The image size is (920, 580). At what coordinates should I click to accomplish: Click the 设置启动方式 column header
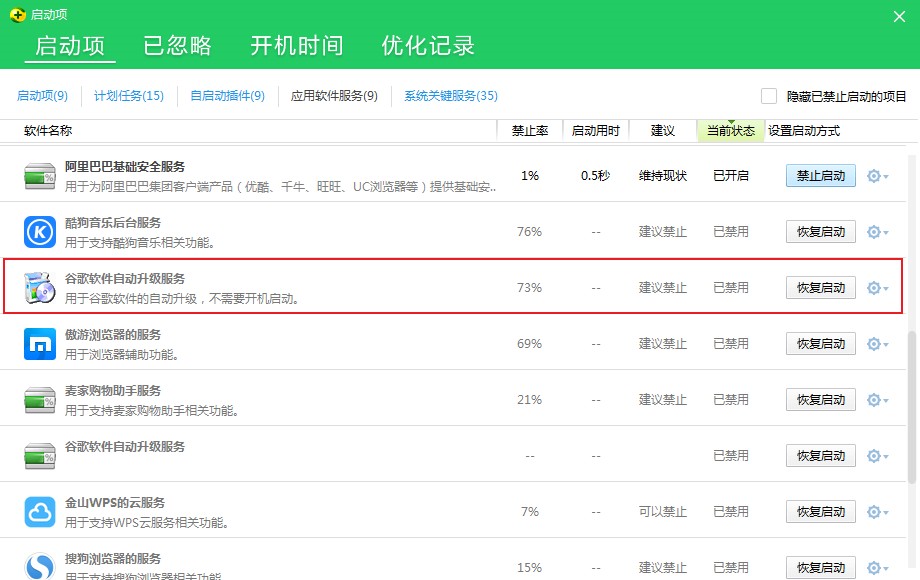coord(804,131)
